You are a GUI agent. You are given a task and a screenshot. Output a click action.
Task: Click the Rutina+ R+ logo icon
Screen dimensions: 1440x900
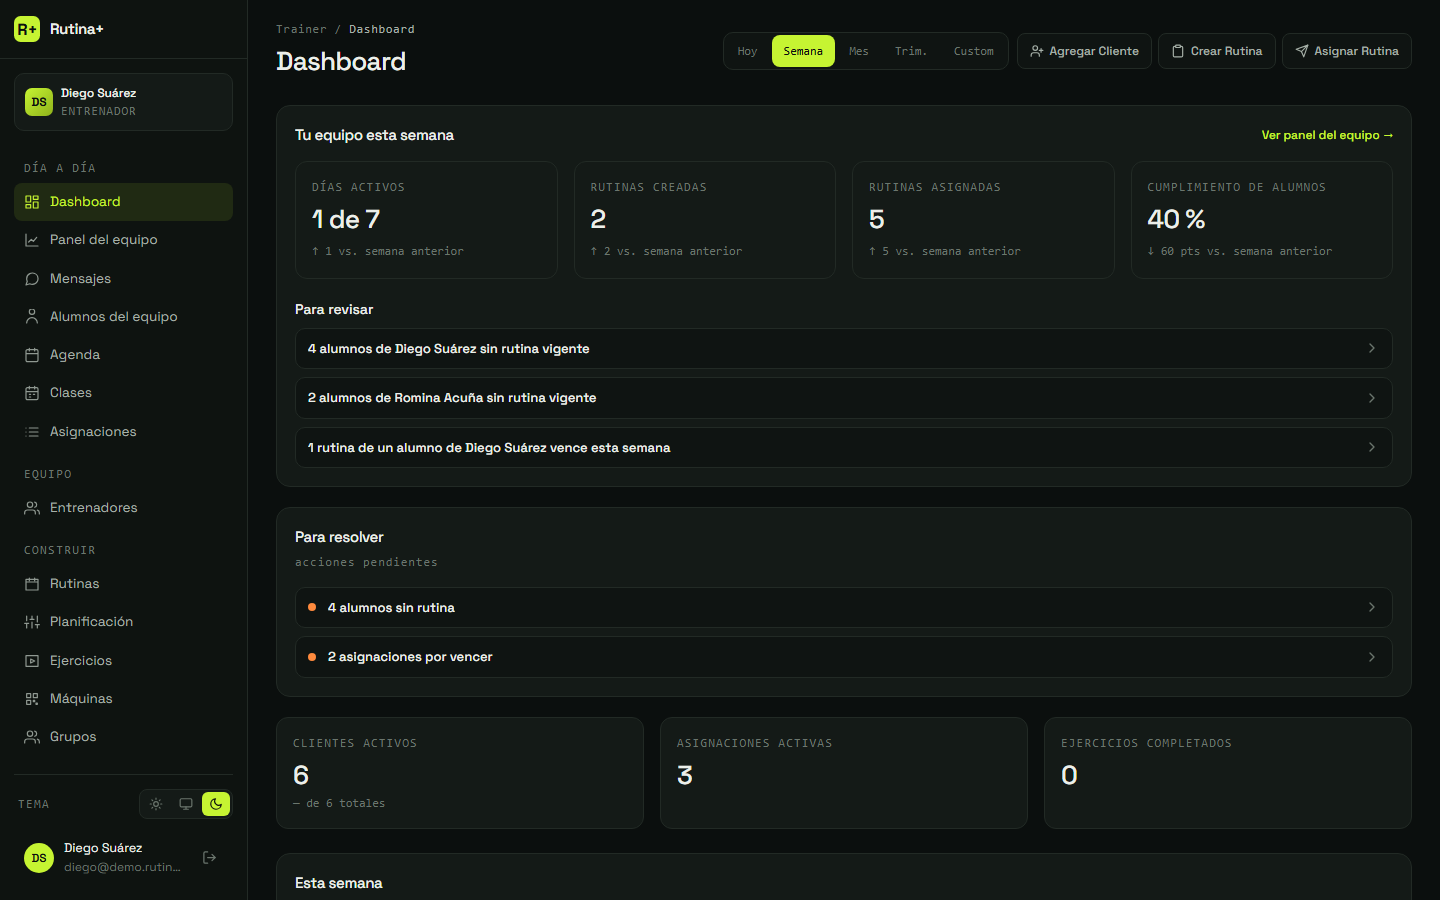tap(27, 29)
